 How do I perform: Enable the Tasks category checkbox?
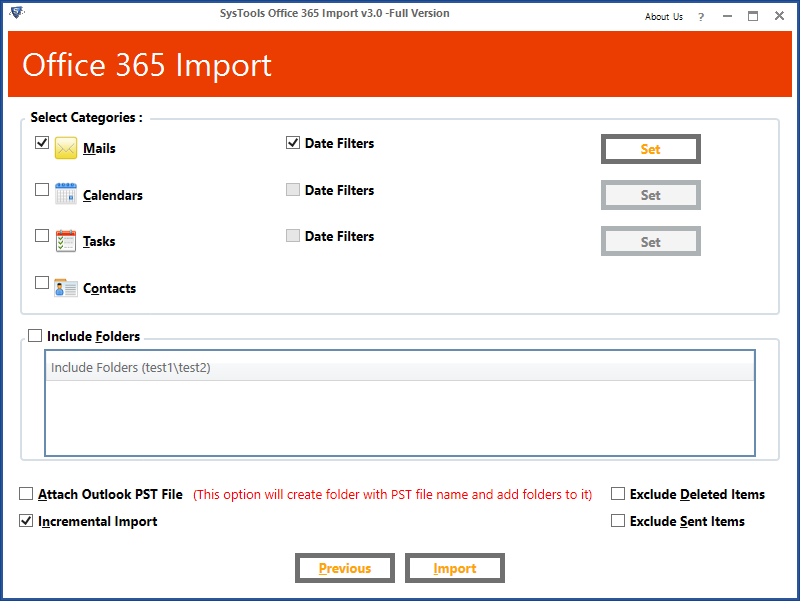tap(42, 235)
